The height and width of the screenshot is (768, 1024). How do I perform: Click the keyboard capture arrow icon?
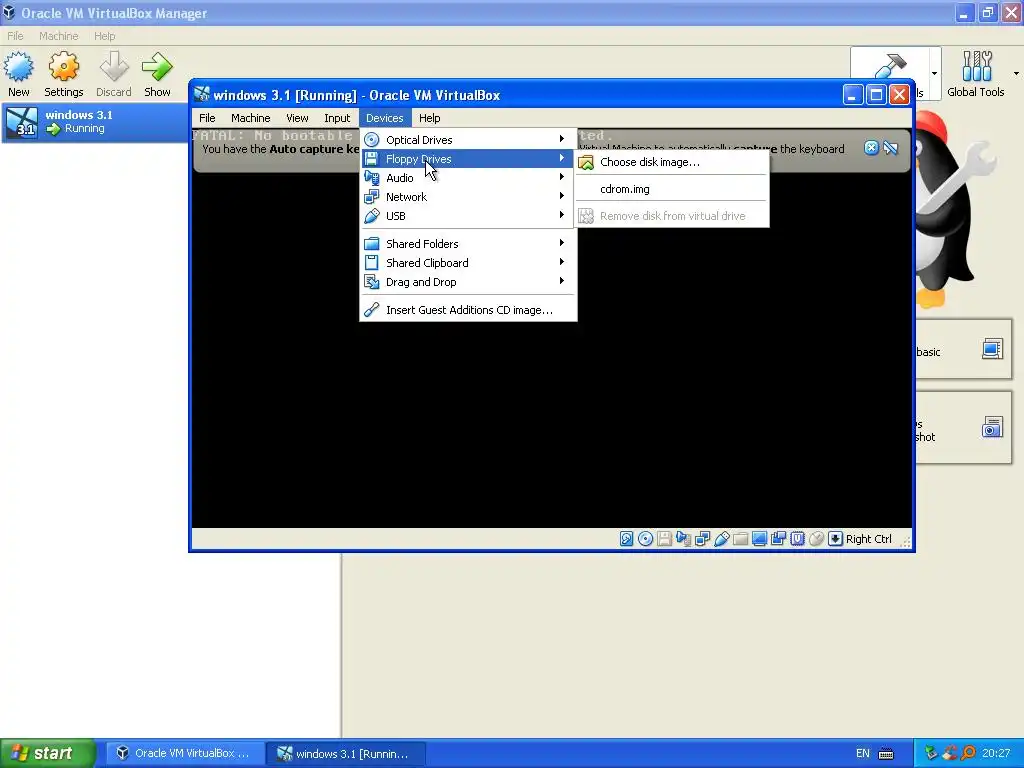[835, 539]
